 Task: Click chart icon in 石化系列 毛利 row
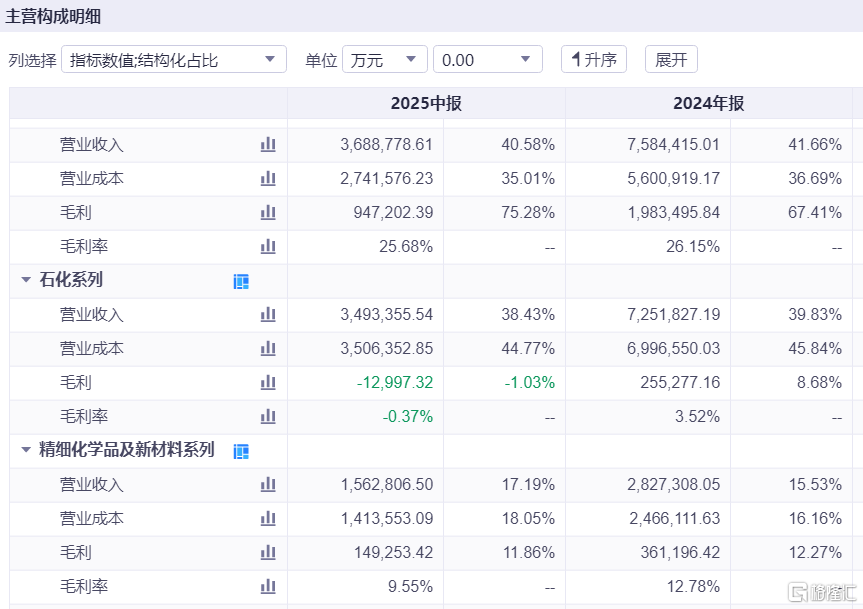click(x=268, y=383)
